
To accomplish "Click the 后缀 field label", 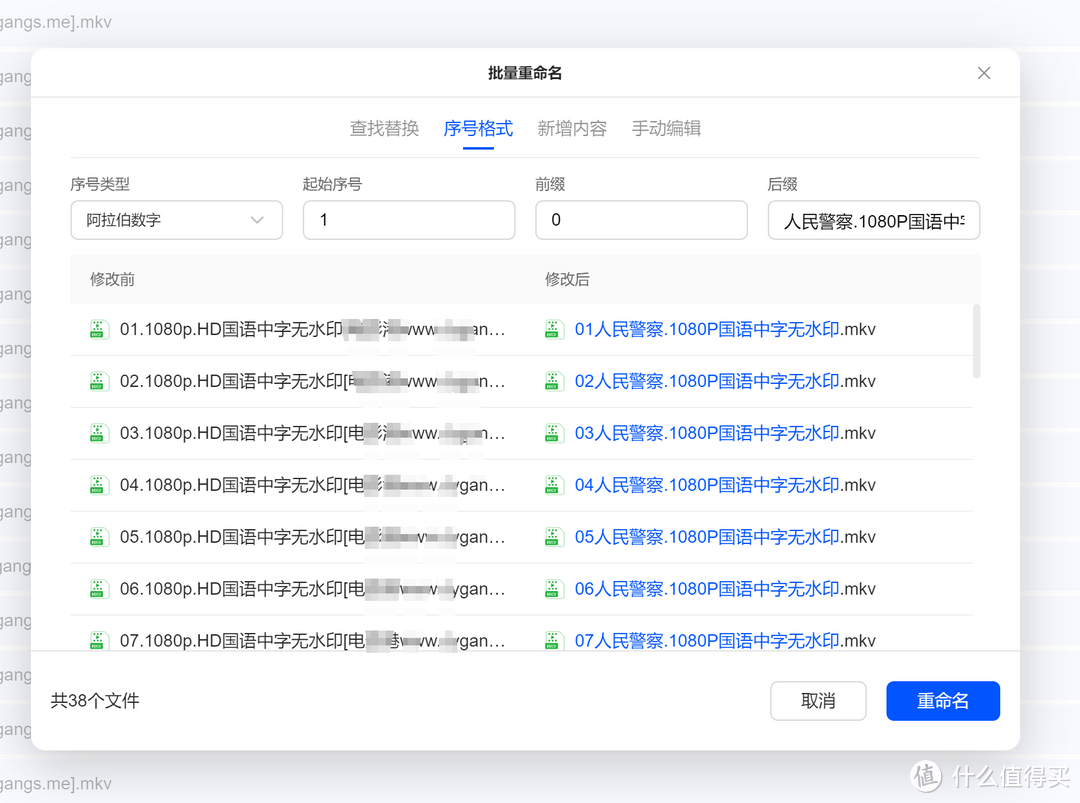I will click(782, 184).
